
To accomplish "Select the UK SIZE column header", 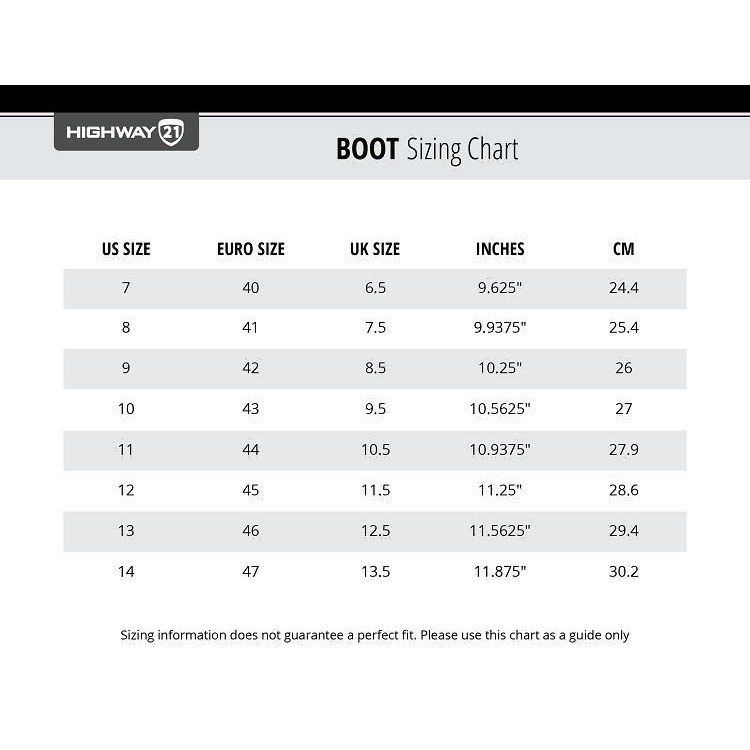I will pos(375,249).
